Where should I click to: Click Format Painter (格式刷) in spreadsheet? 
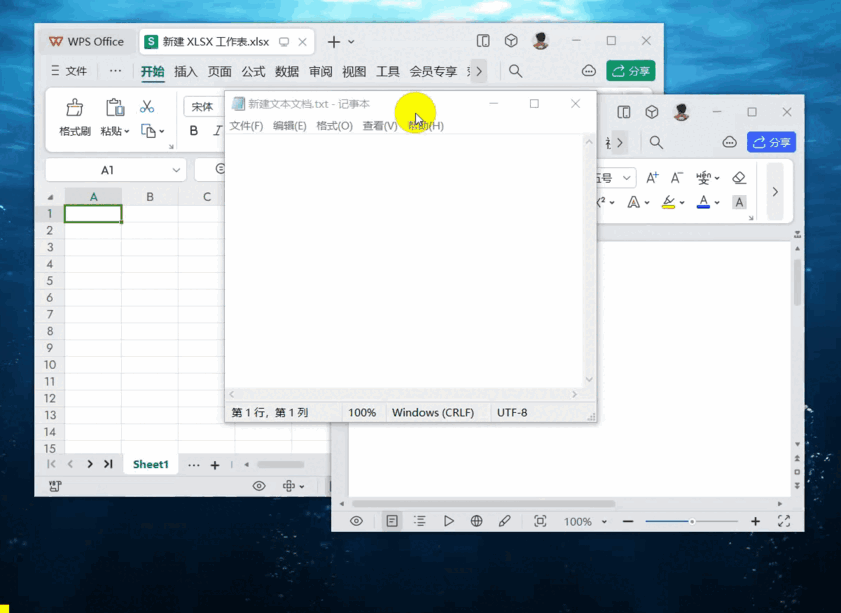click(x=75, y=117)
